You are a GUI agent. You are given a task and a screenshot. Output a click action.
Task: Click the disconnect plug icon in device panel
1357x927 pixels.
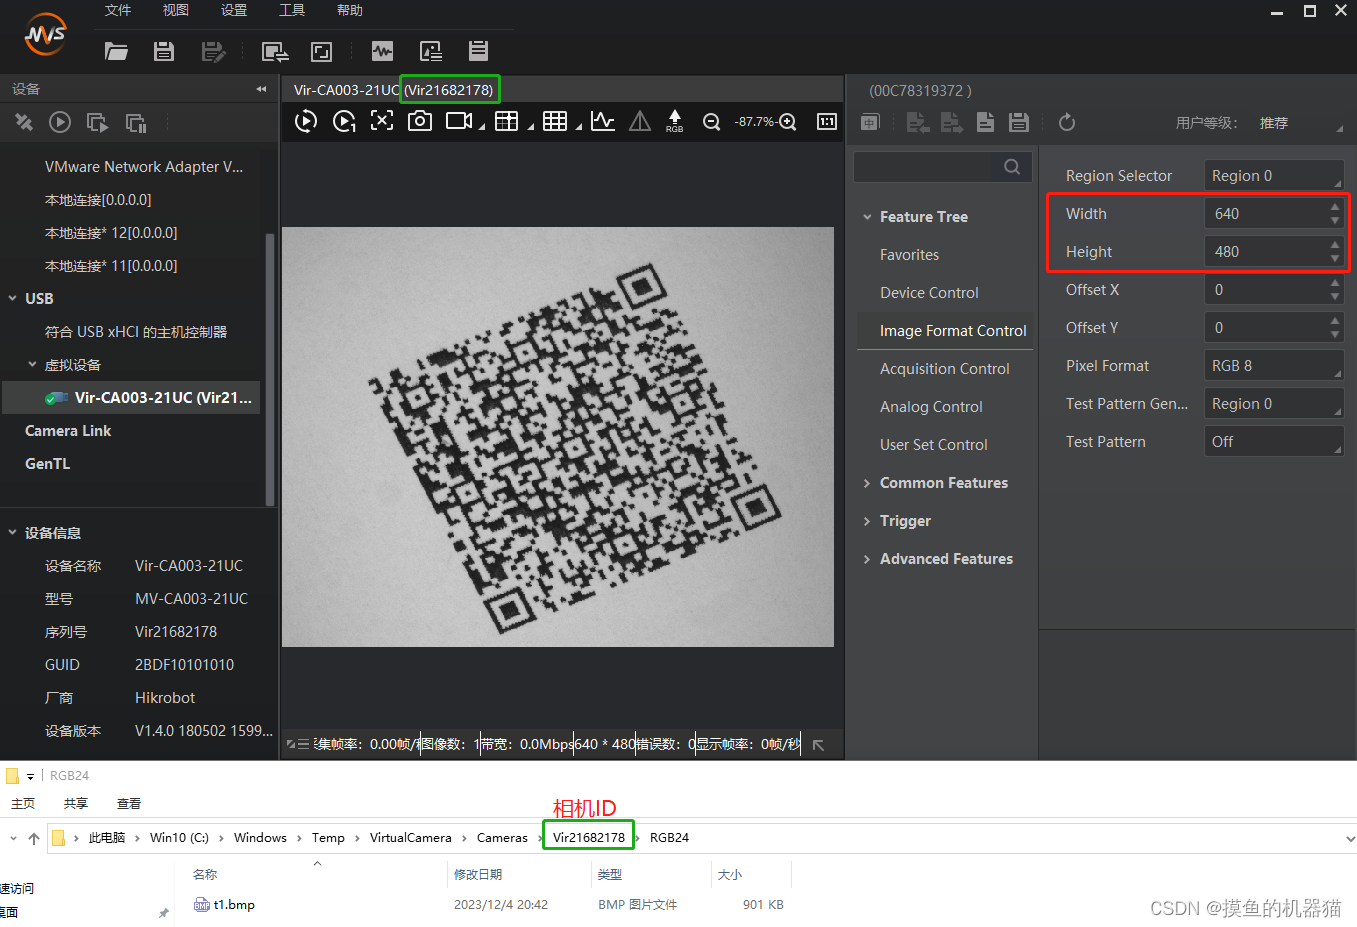pyautogui.click(x=24, y=123)
